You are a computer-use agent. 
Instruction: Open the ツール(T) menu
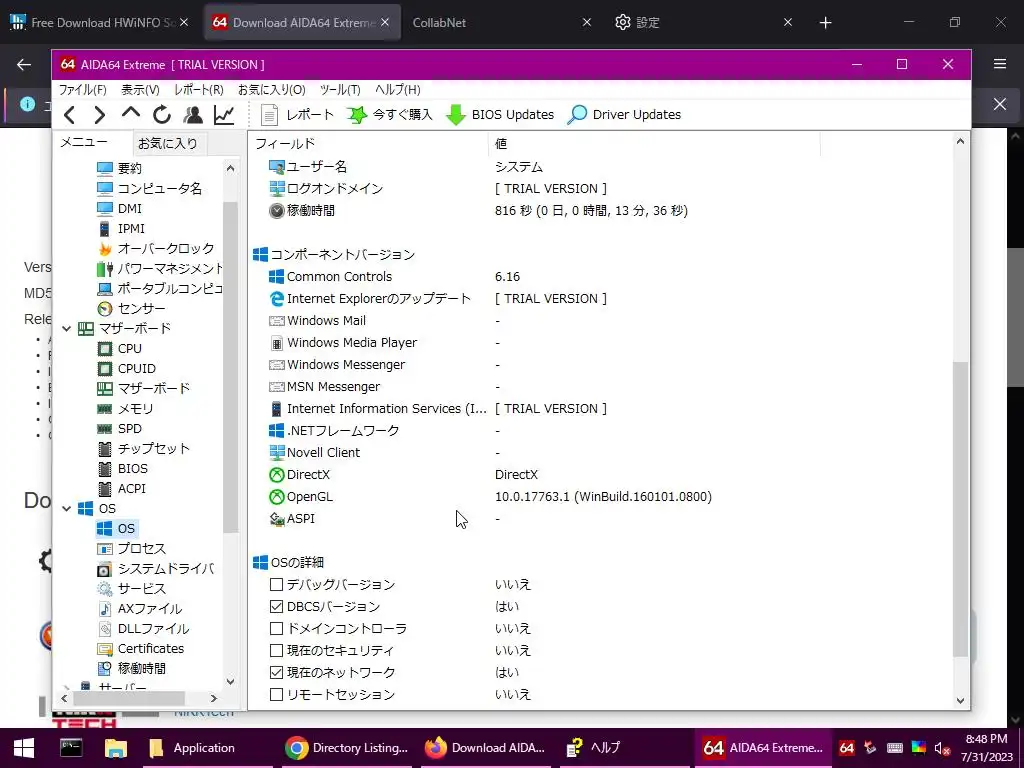pos(340,89)
